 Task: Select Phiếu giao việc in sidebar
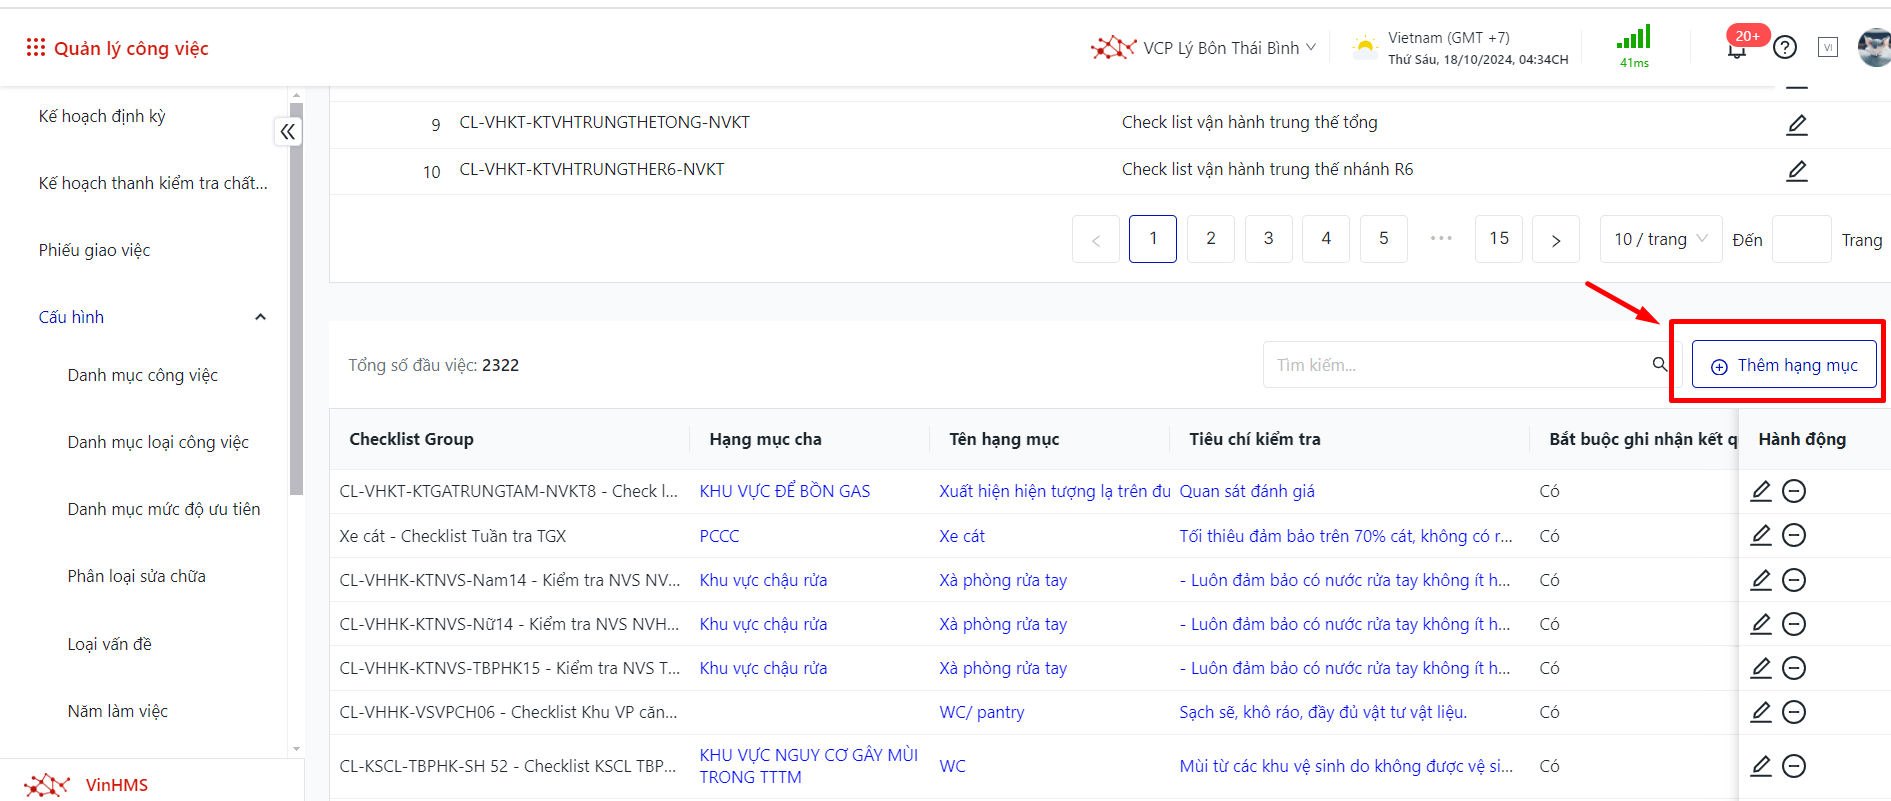pos(95,250)
